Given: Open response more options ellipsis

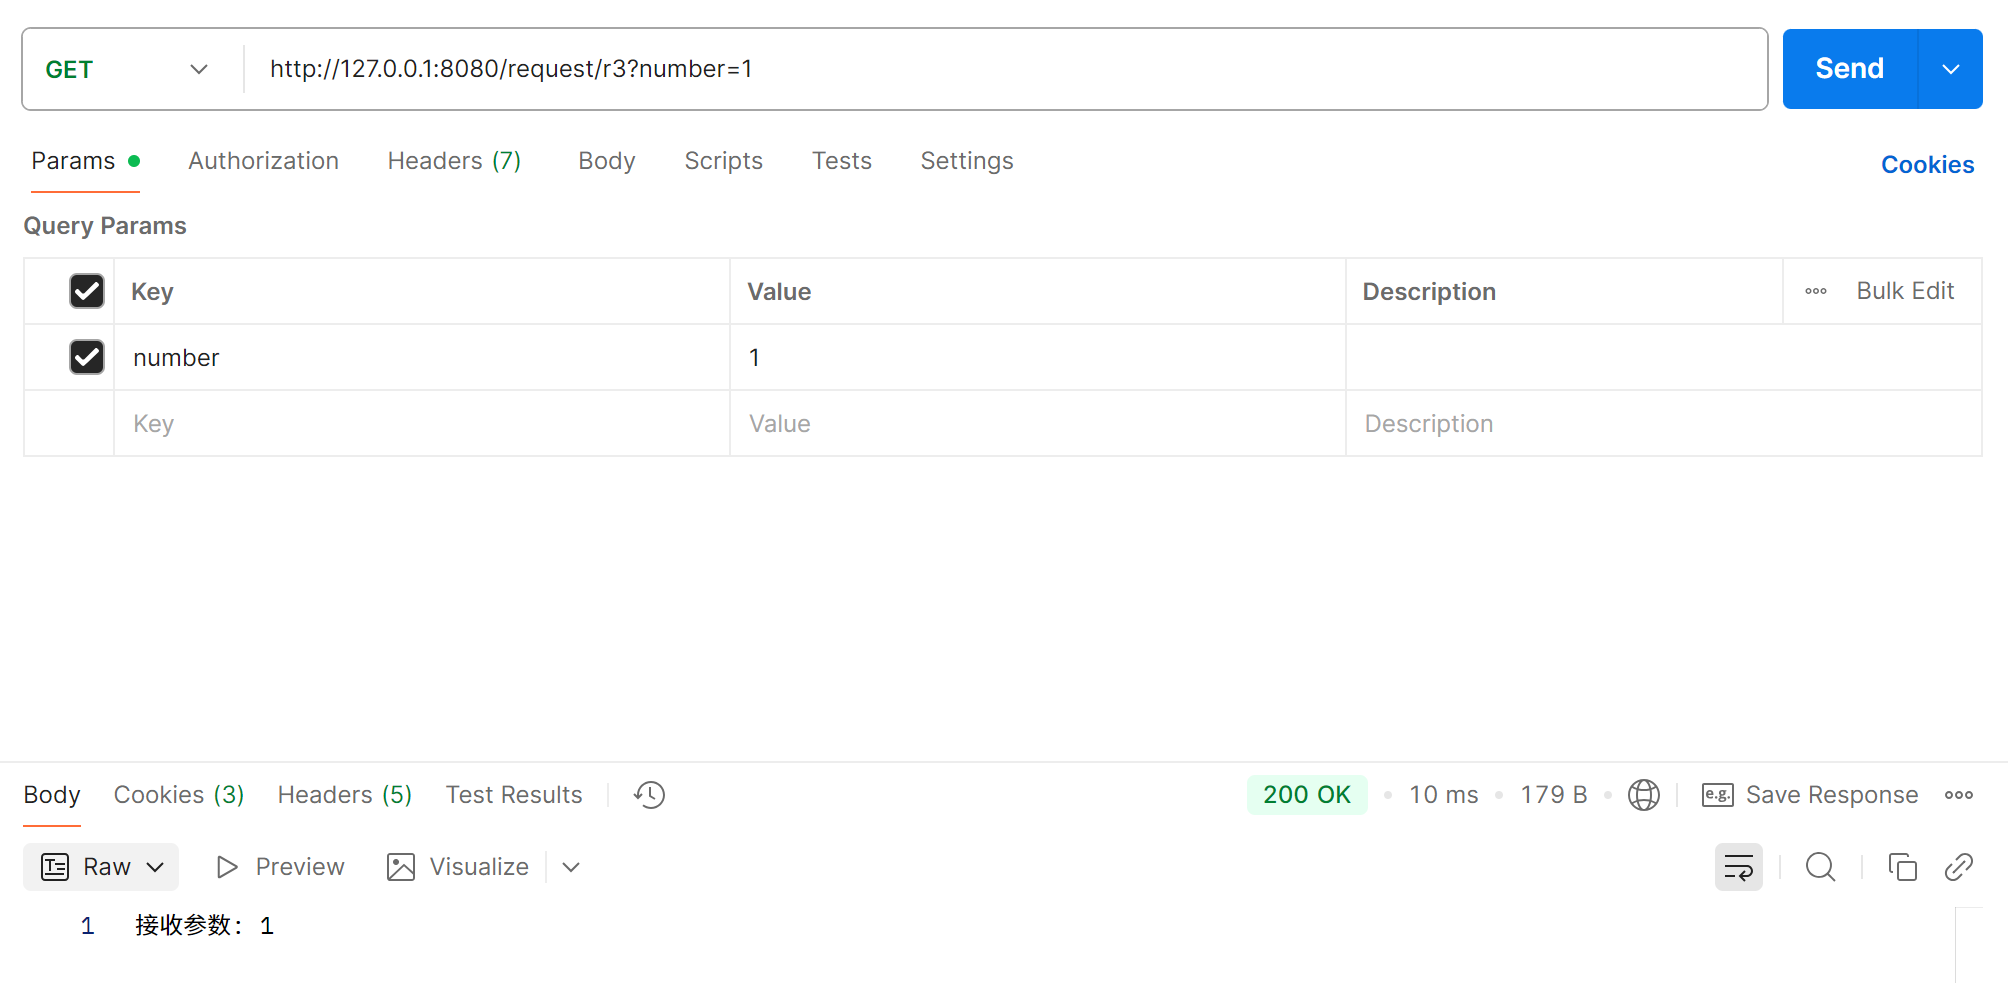Looking at the screenshot, I should click(x=1958, y=795).
